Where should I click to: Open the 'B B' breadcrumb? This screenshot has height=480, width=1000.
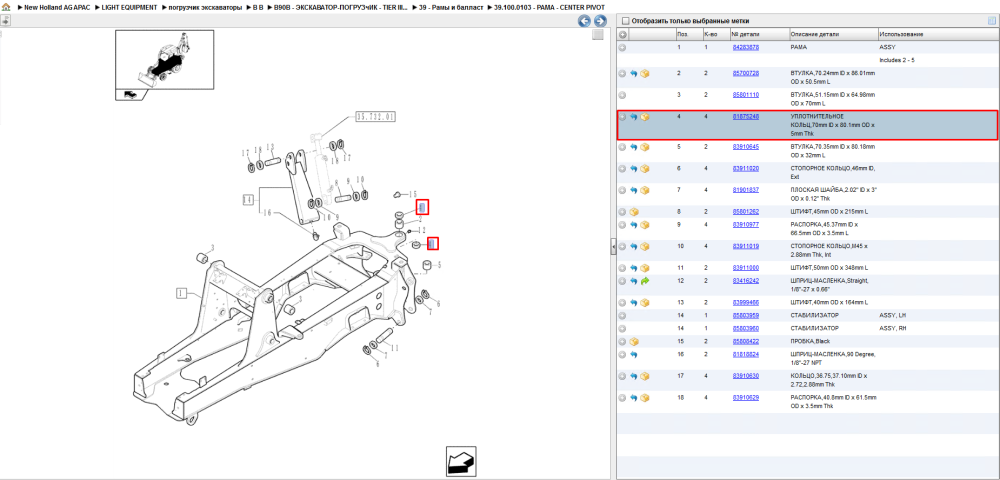[x=258, y=7]
